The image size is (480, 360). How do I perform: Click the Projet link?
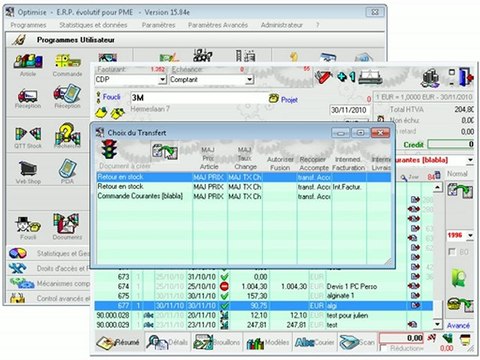coord(289,99)
